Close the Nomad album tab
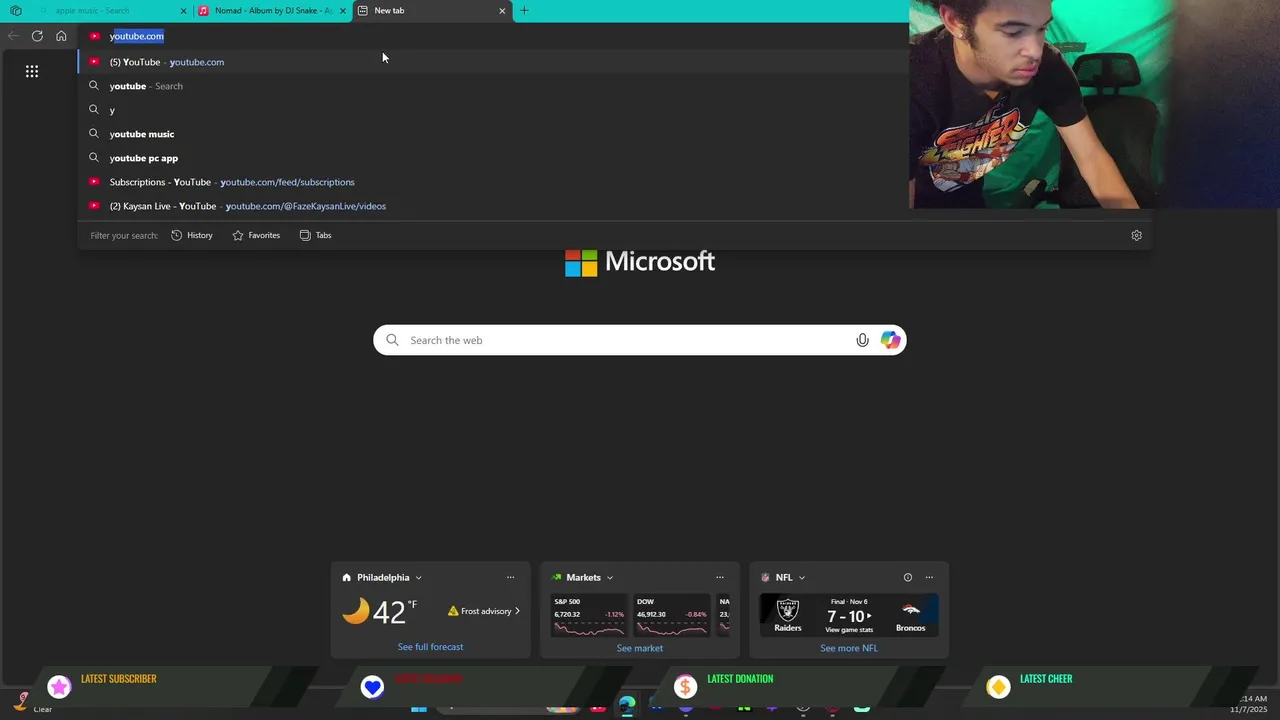 pos(343,11)
